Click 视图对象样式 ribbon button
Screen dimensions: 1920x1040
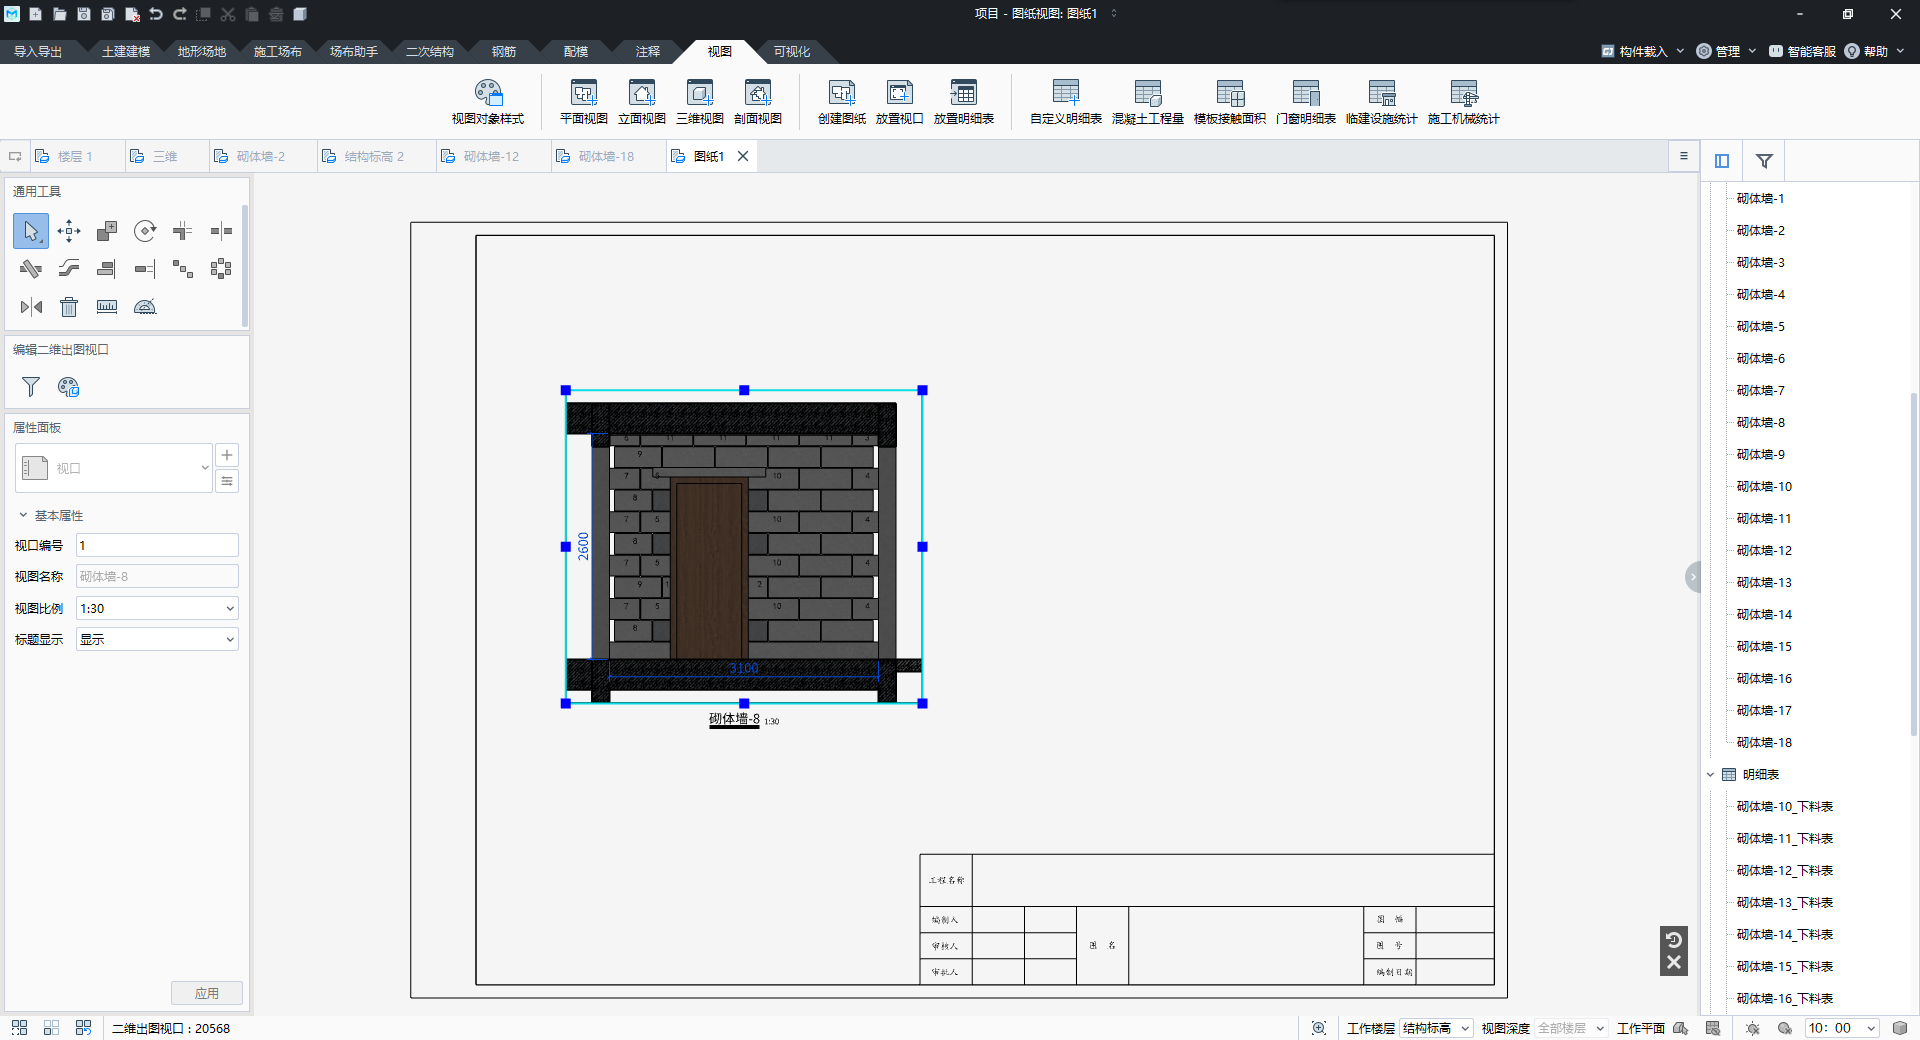[488, 102]
